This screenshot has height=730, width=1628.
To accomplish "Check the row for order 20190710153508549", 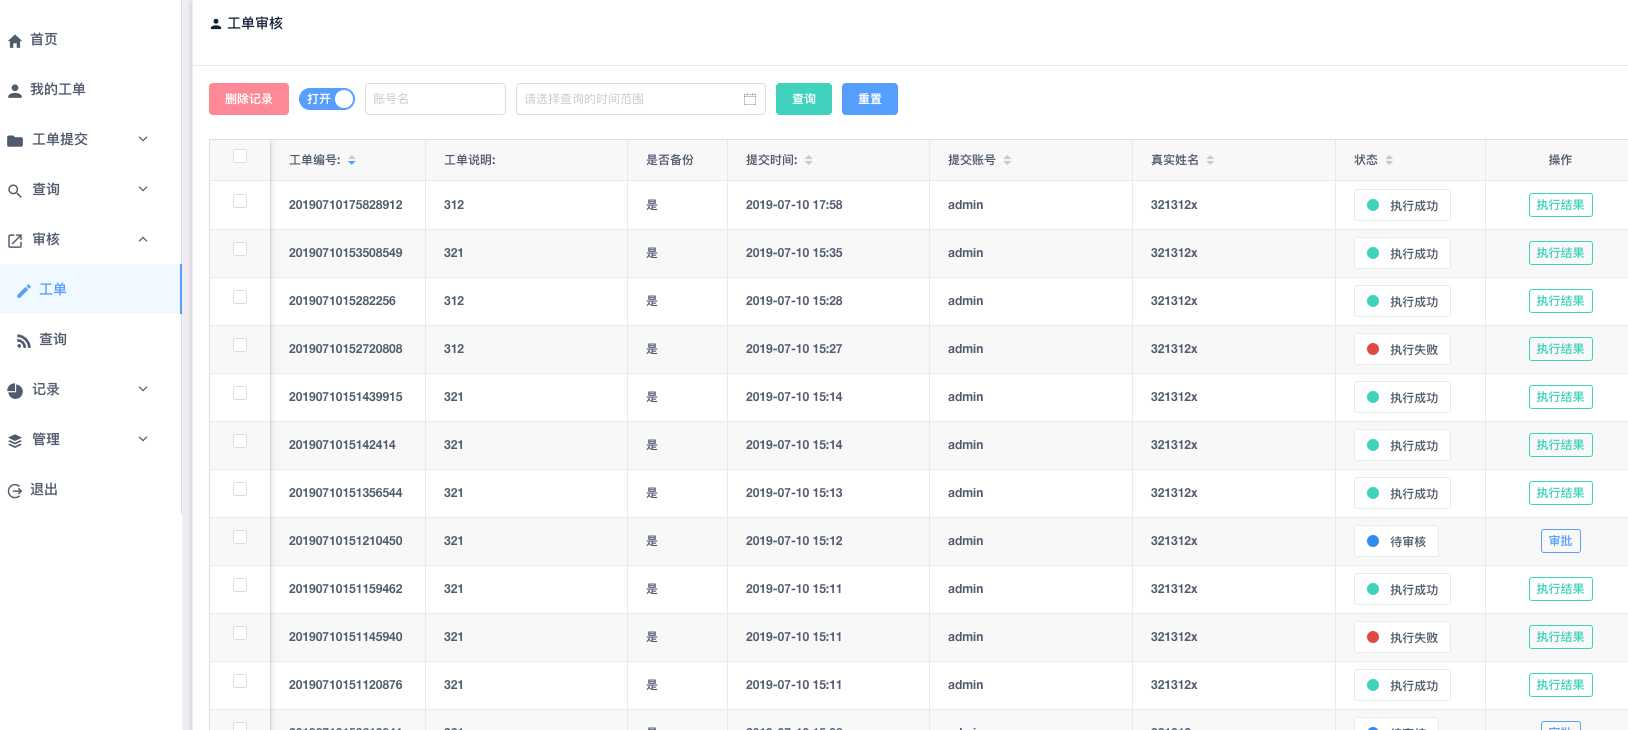I will click(x=240, y=249).
